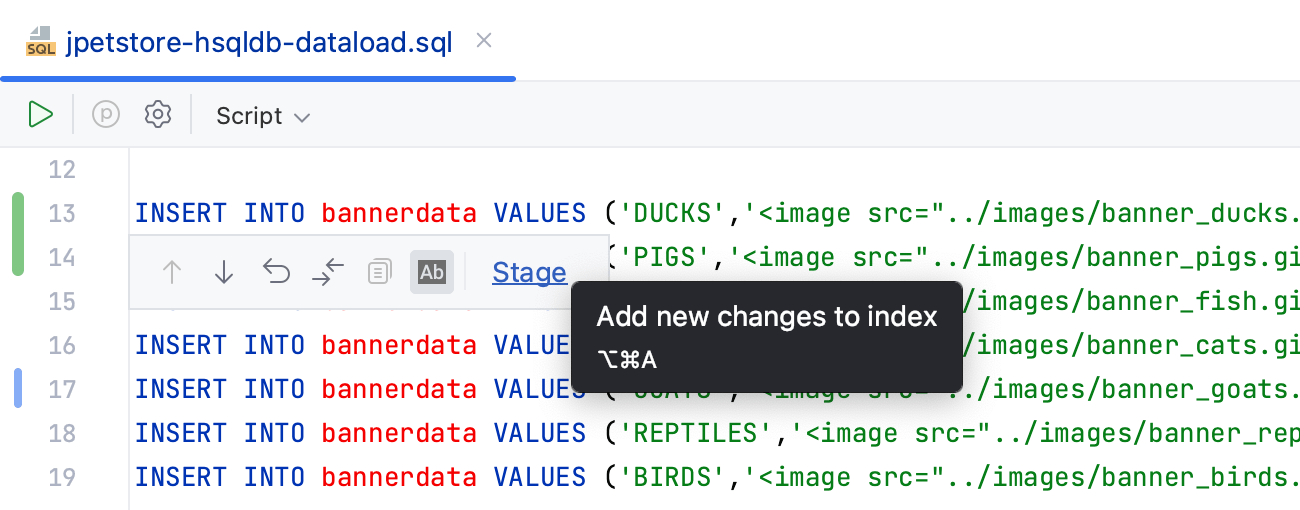This screenshot has height=510, width=1300.
Task: Go to previous change with up arrow
Action: coord(172,272)
